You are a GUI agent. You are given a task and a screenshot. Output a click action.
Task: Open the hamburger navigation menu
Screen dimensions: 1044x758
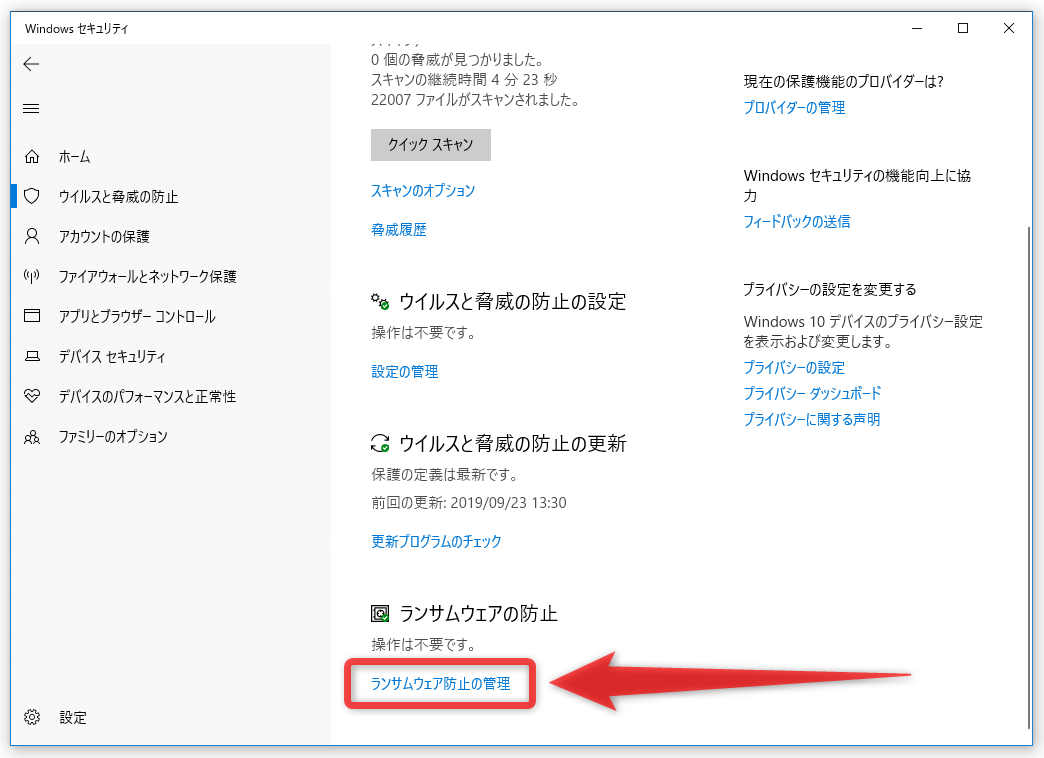click(x=31, y=109)
